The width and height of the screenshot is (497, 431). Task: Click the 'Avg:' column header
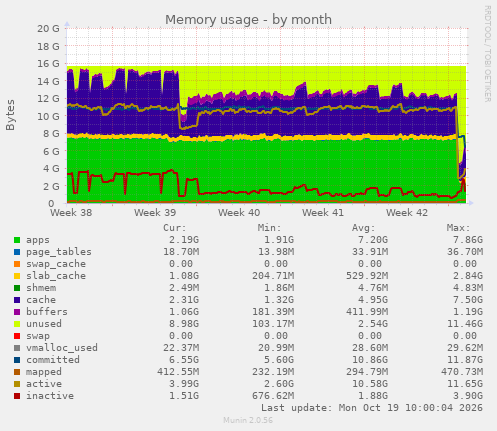(364, 228)
